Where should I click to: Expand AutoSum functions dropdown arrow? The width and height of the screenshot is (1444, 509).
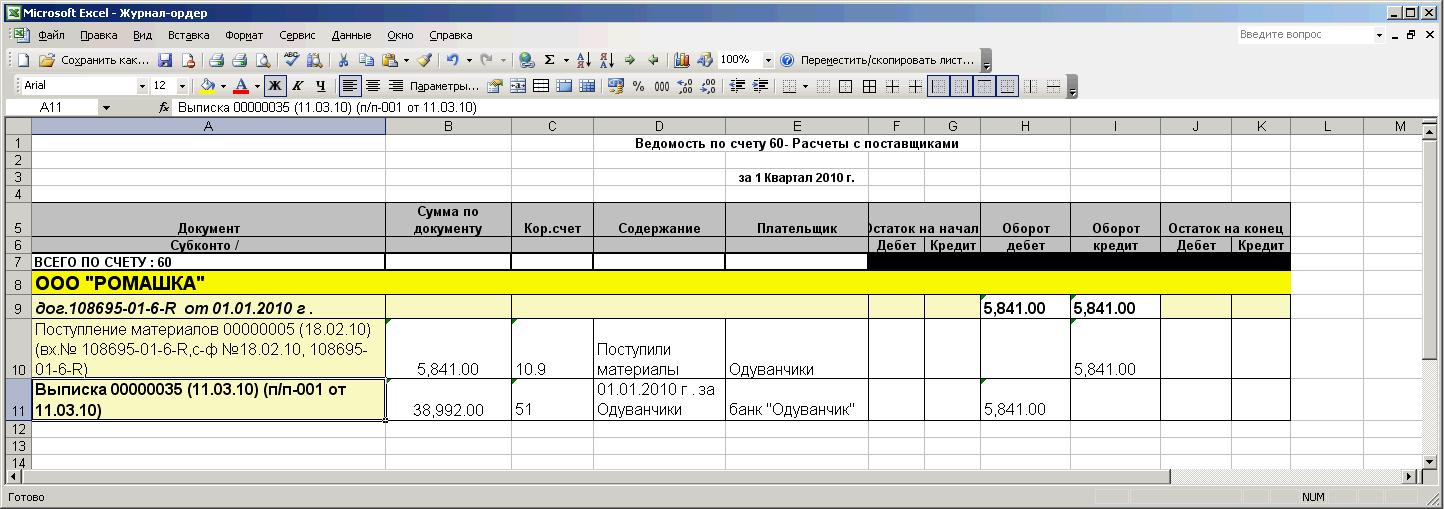[567, 60]
